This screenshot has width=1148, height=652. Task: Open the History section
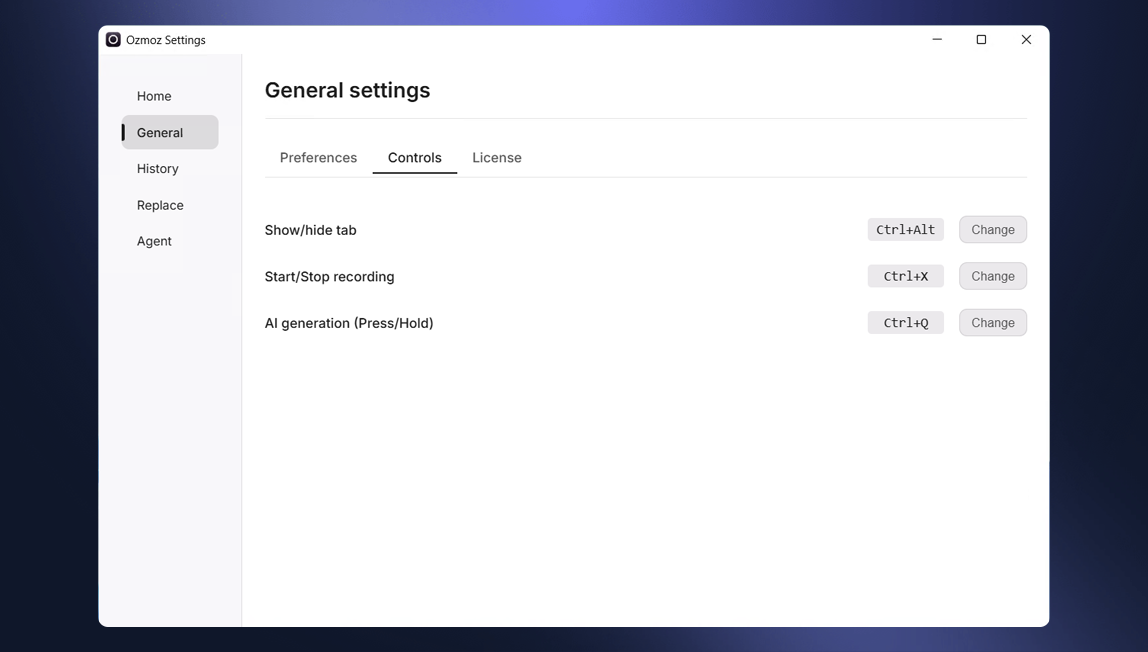[157, 168]
